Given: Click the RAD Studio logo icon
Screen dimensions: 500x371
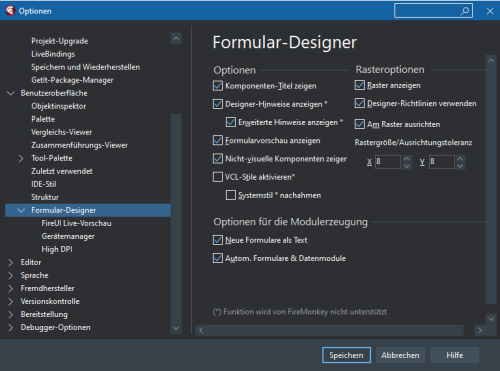Looking at the screenshot, I should coord(10,11).
